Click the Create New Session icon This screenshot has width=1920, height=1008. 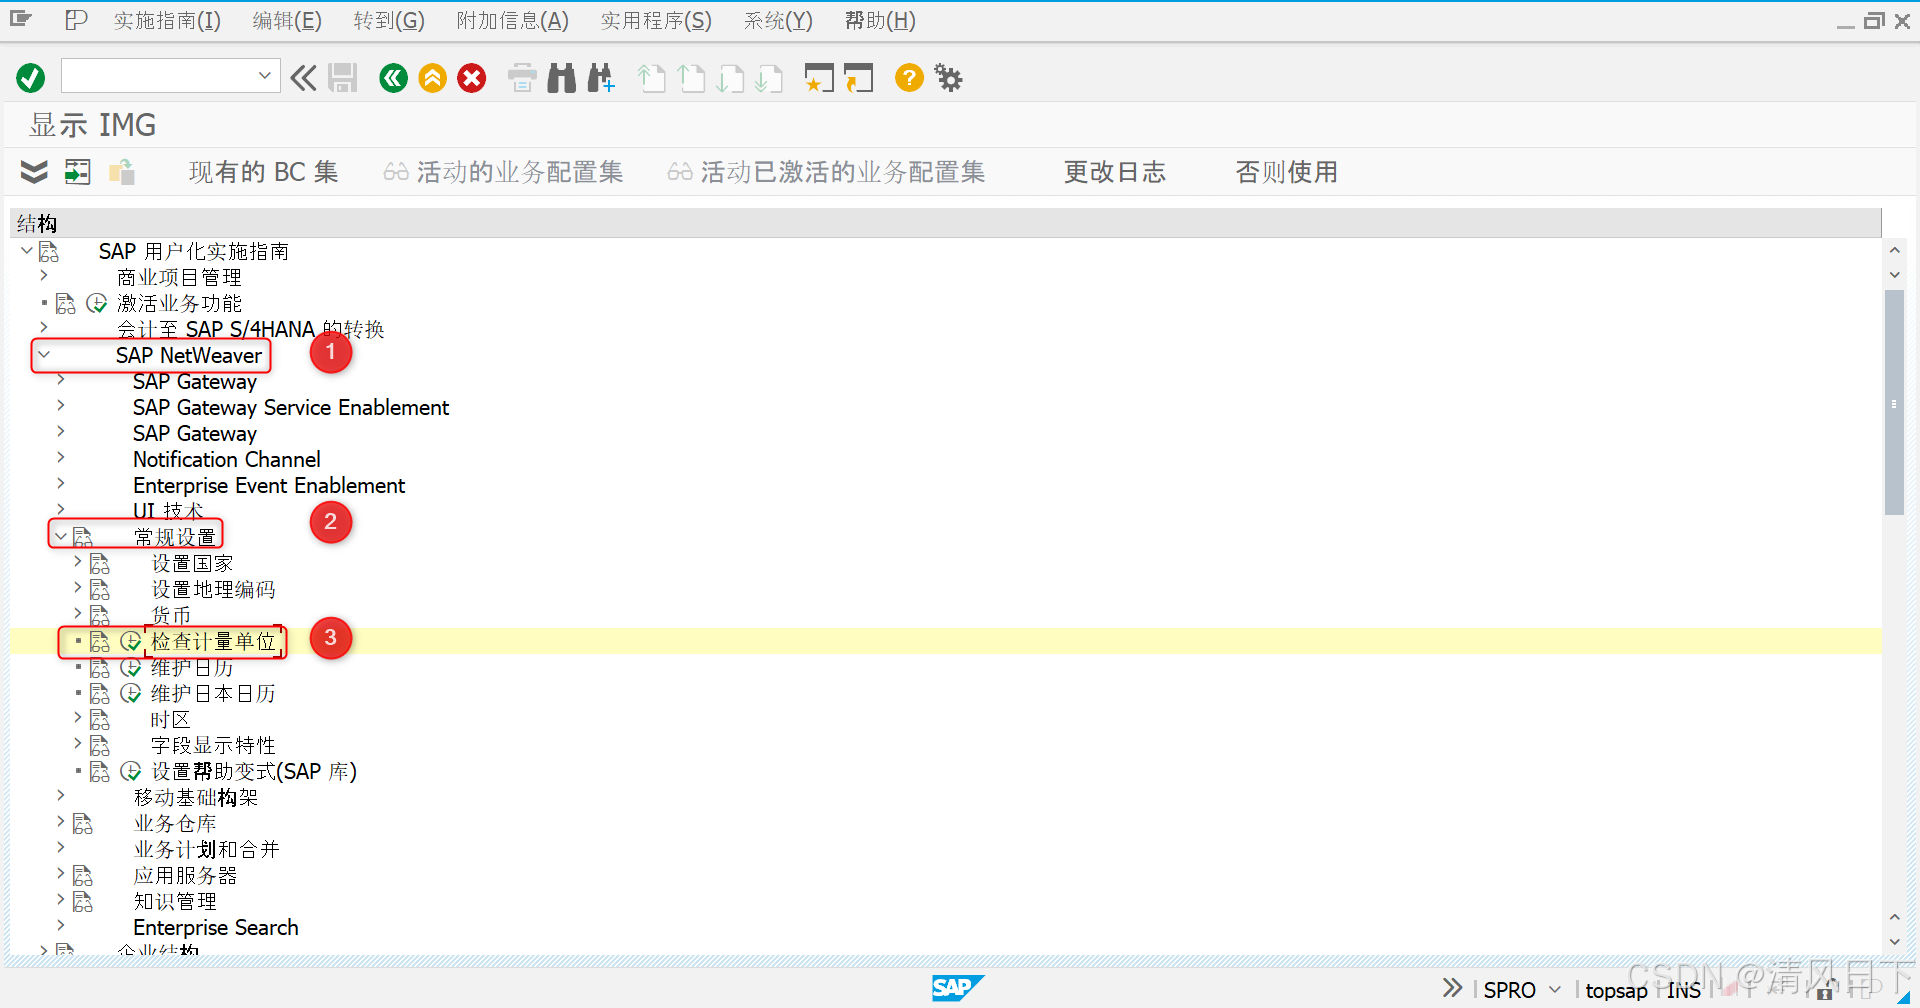pyautogui.click(x=819, y=78)
